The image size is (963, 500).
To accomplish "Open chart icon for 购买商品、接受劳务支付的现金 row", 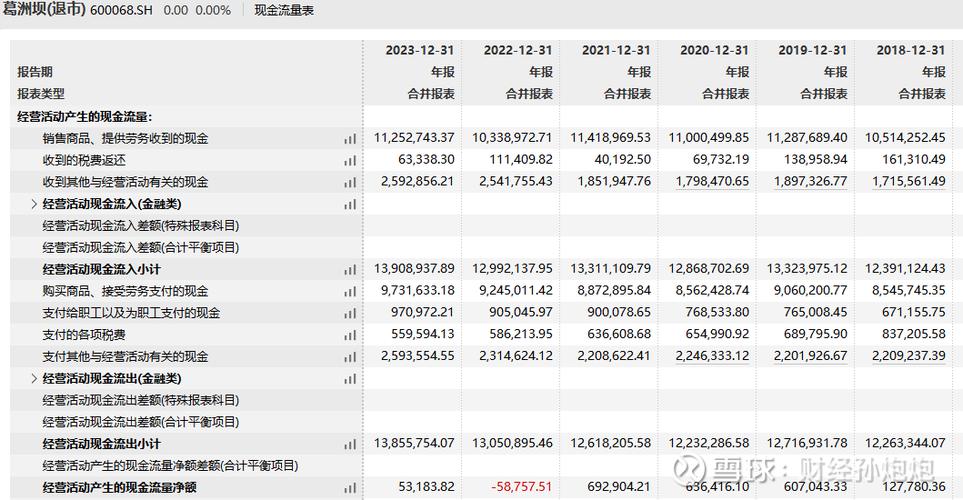I will click(x=350, y=292).
